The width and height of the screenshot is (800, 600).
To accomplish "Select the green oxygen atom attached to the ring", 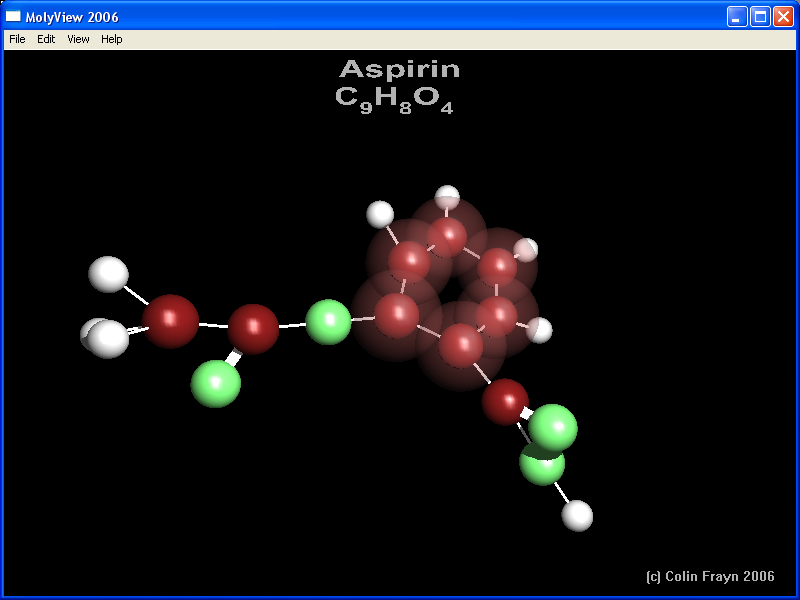I will pyautogui.click(x=328, y=322).
